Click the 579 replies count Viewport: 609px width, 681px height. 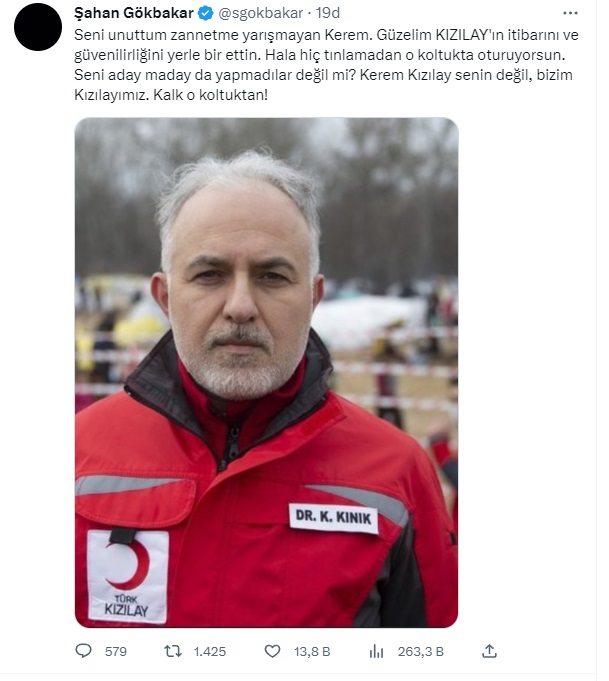tap(116, 651)
